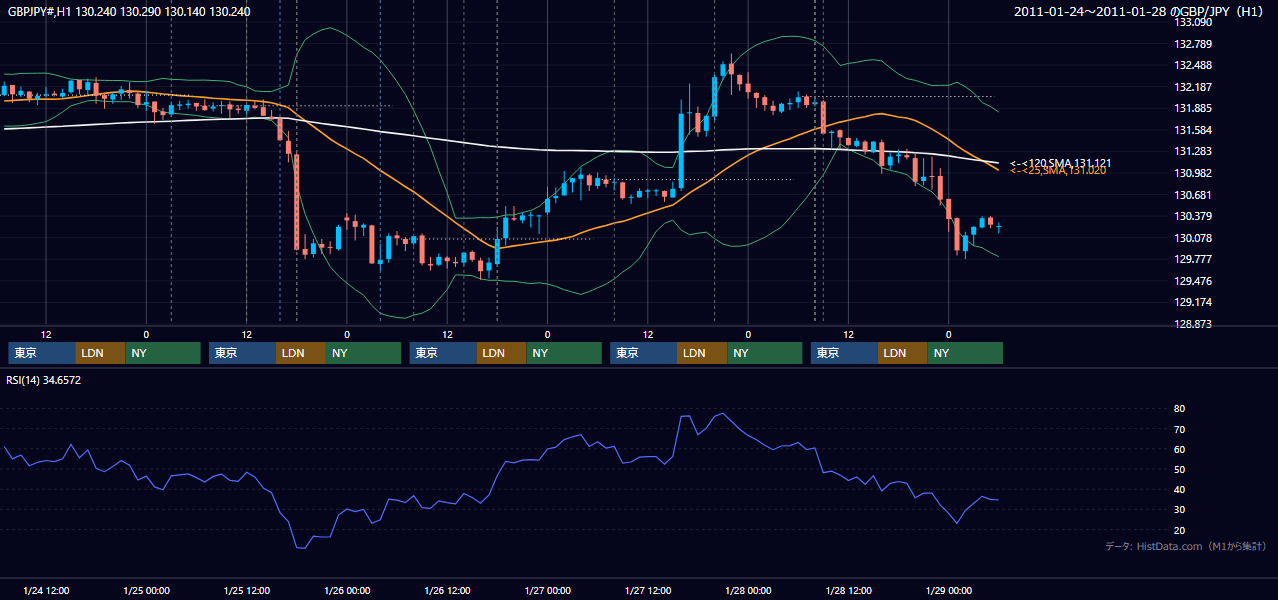1278x600 pixels.
Task: Select the RSI axis value 30
Action: pyautogui.click(x=1180, y=510)
